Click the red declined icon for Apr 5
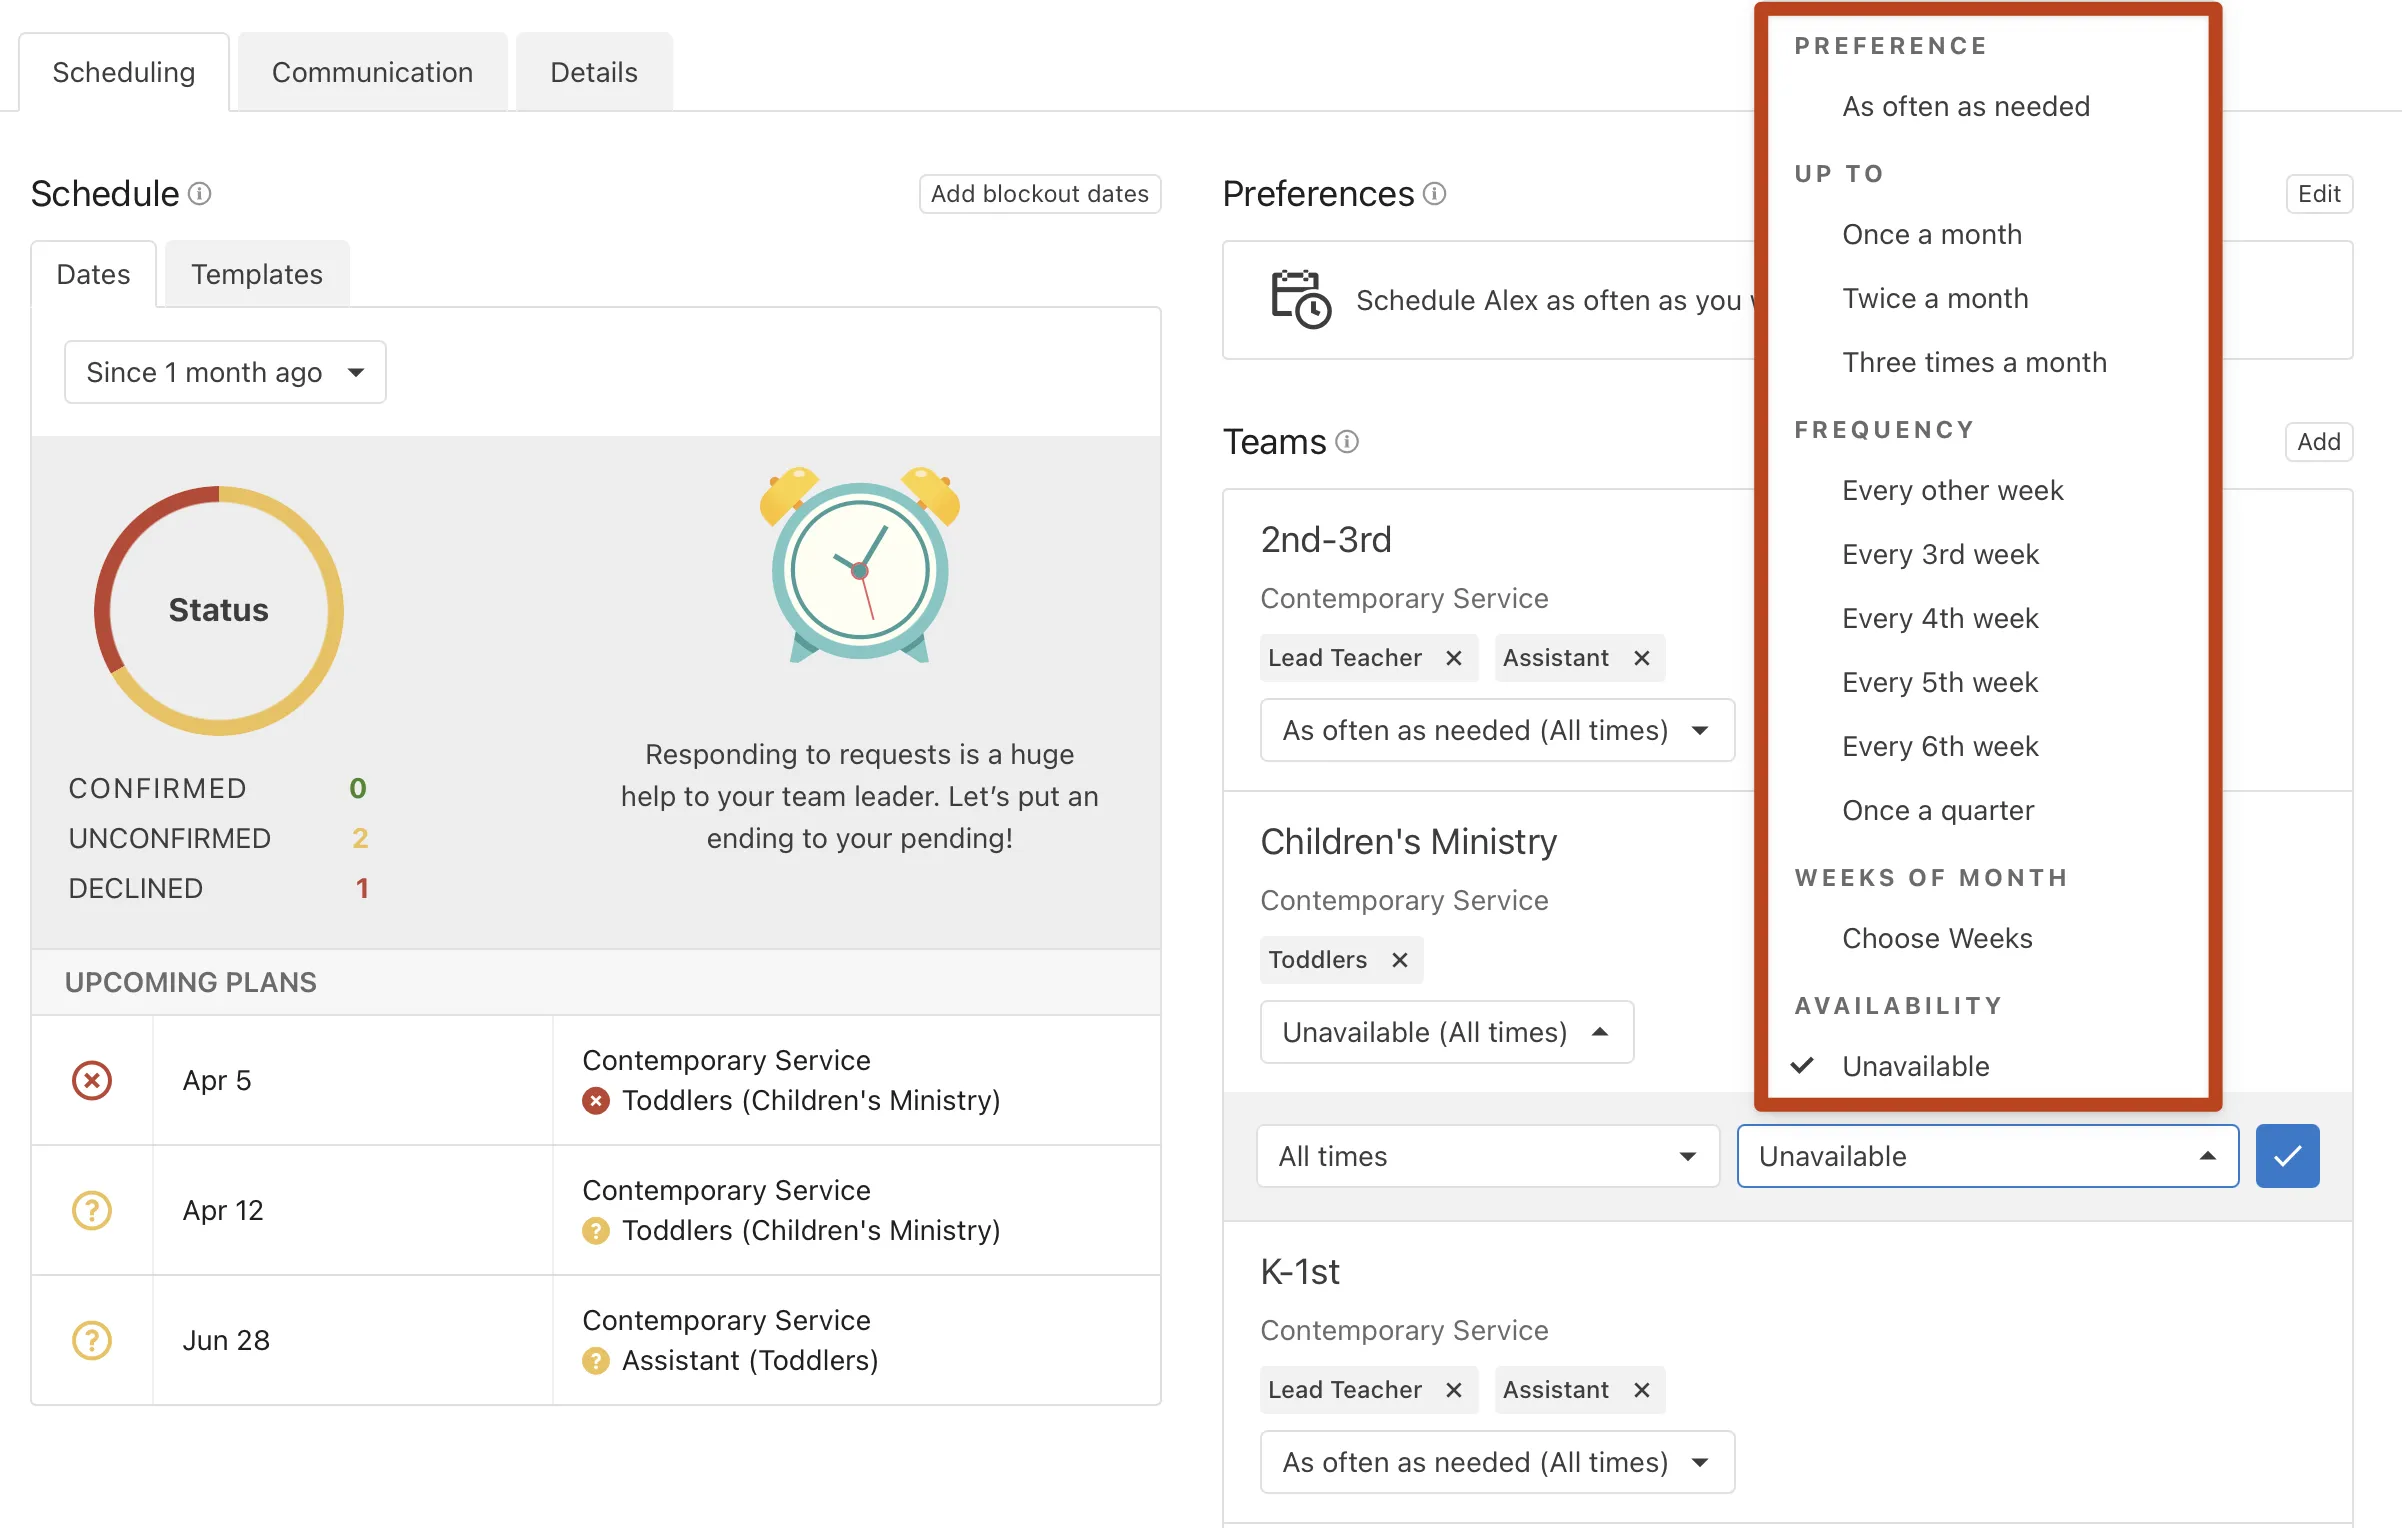2402x1528 pixels. coord(92,1080)
